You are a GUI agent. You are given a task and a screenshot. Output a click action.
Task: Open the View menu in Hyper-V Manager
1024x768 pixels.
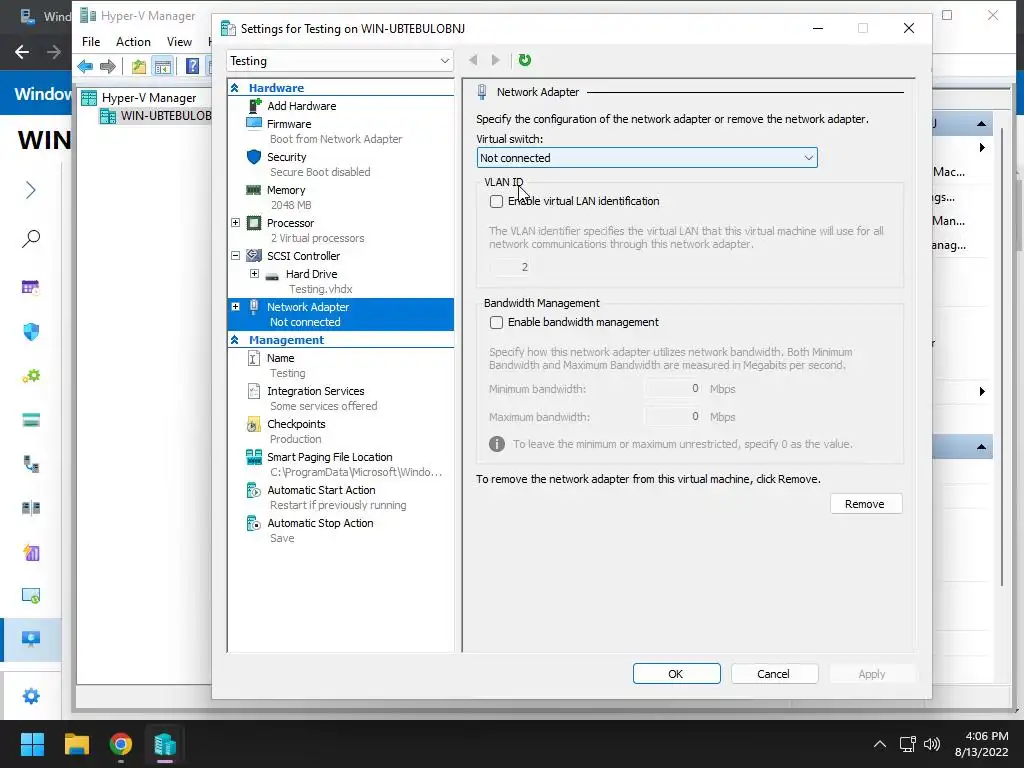[179, 42]
